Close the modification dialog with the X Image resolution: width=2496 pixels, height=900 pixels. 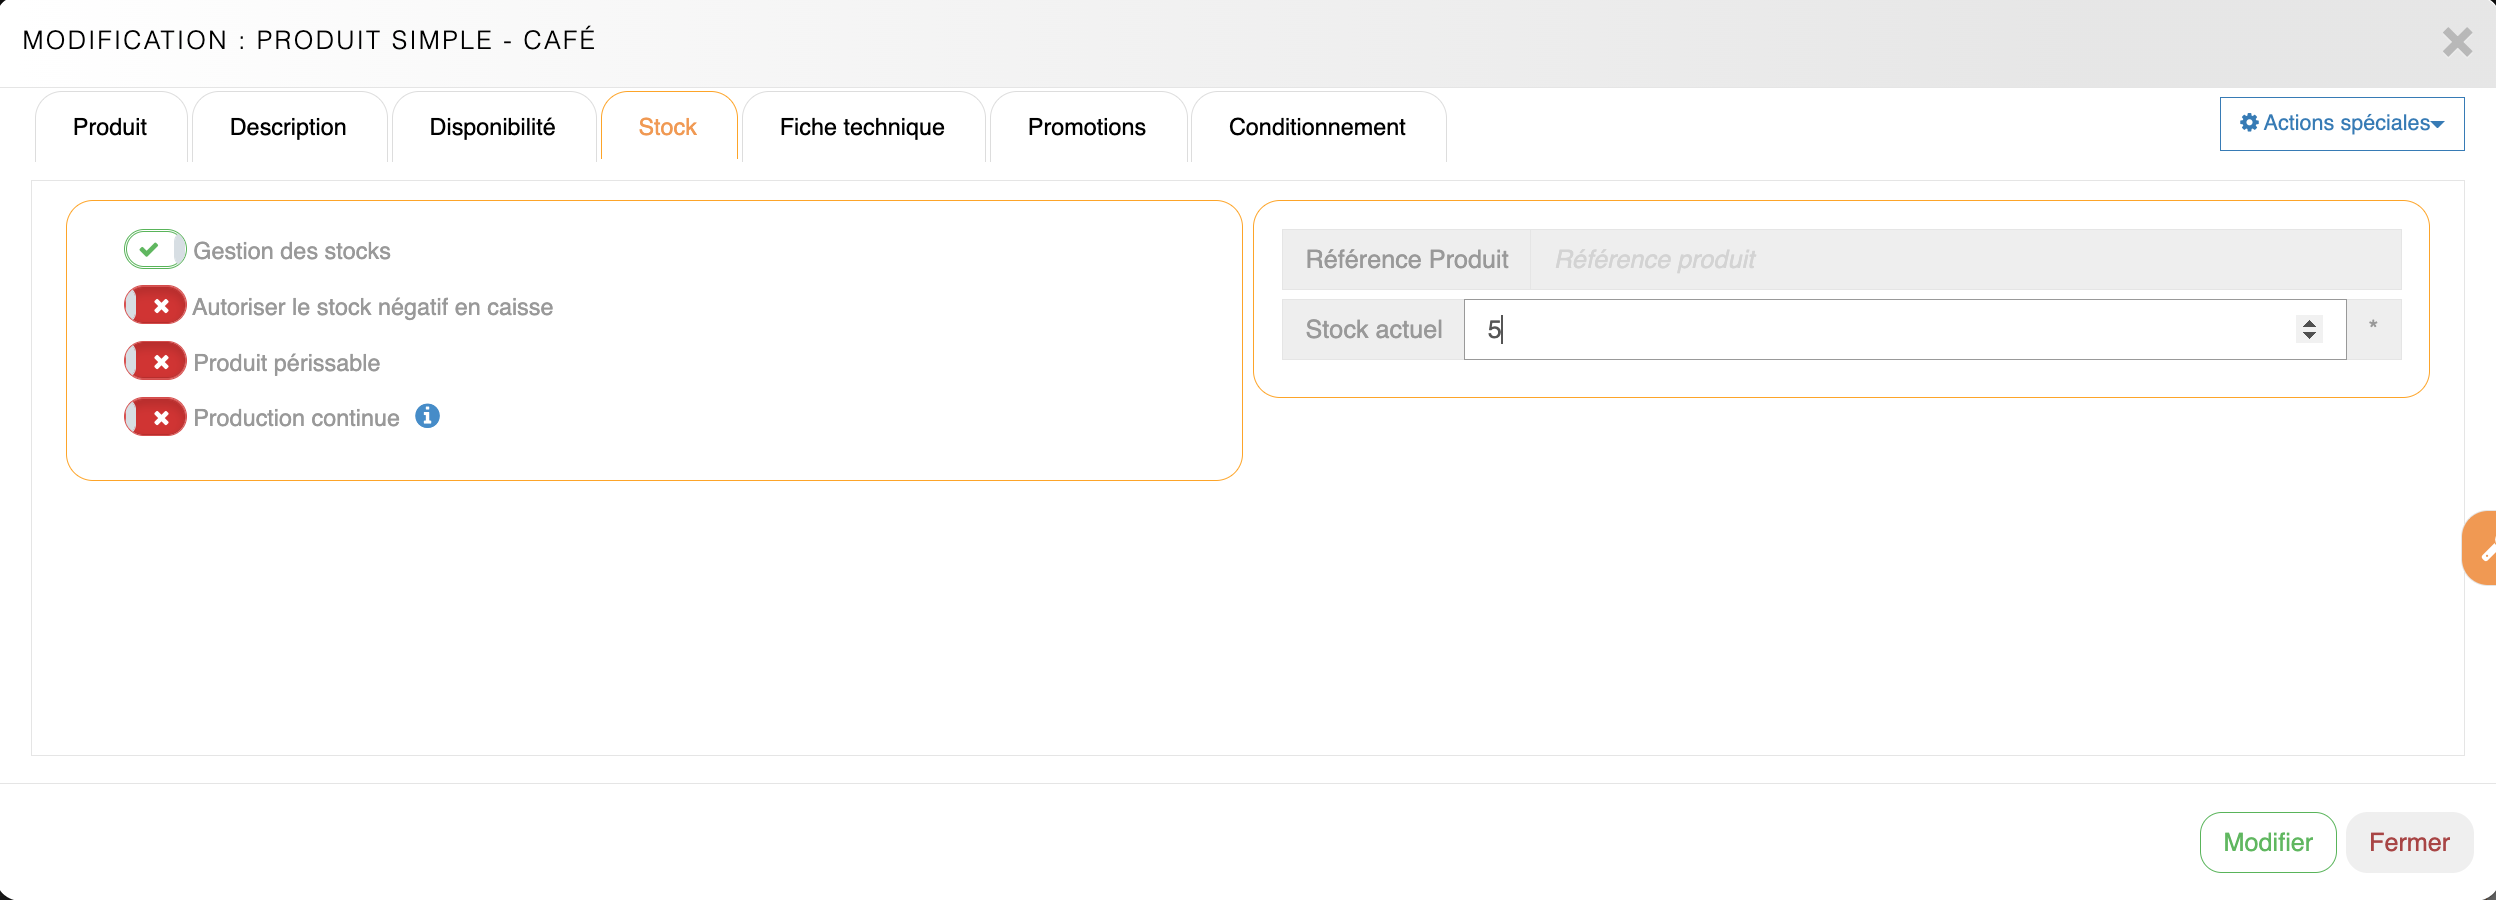click(2456, 42)
